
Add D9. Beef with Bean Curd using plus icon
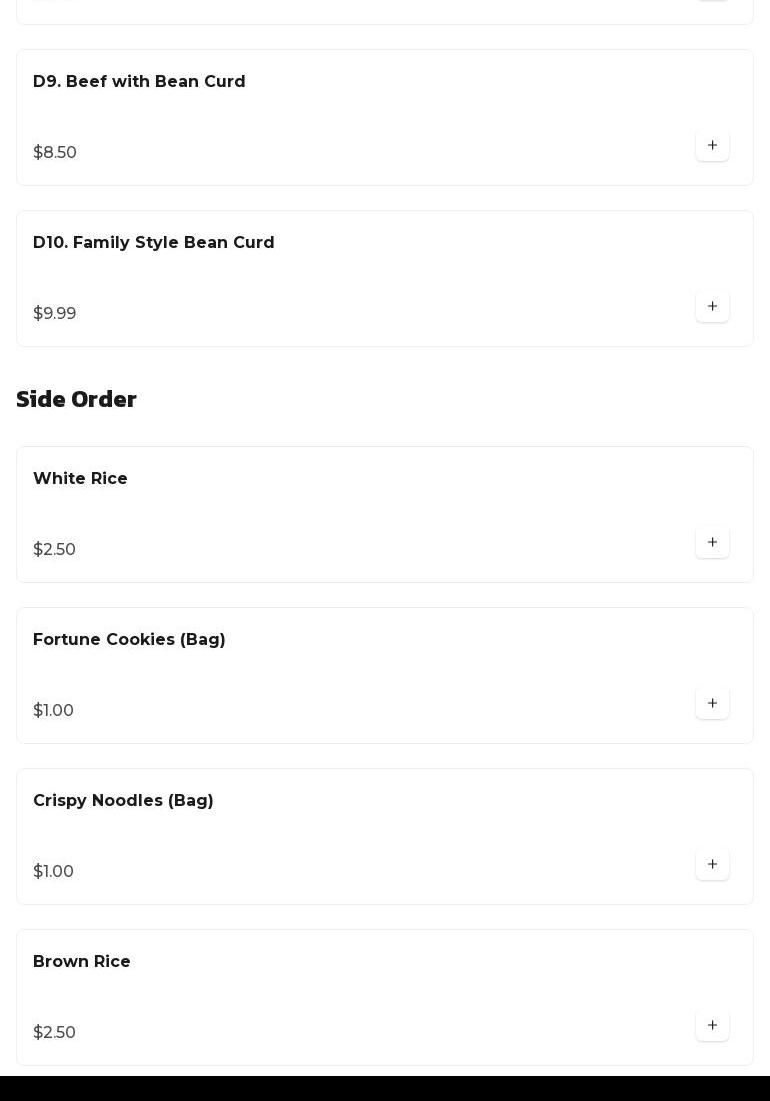[712, 146]
